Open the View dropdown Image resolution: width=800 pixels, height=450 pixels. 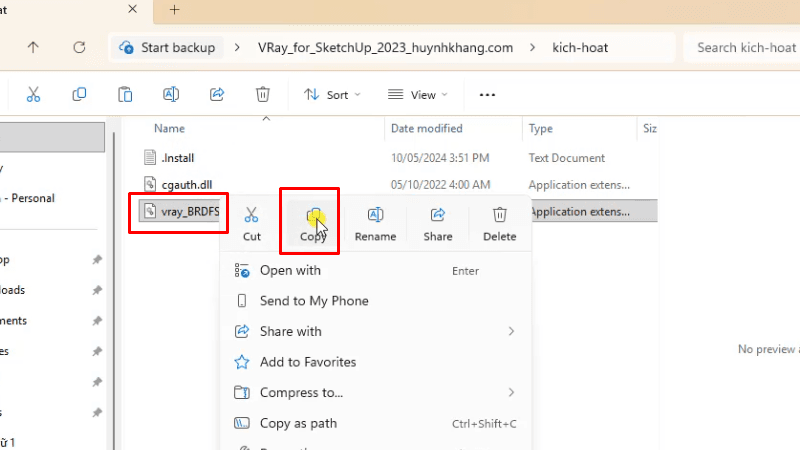coord(417,95)
